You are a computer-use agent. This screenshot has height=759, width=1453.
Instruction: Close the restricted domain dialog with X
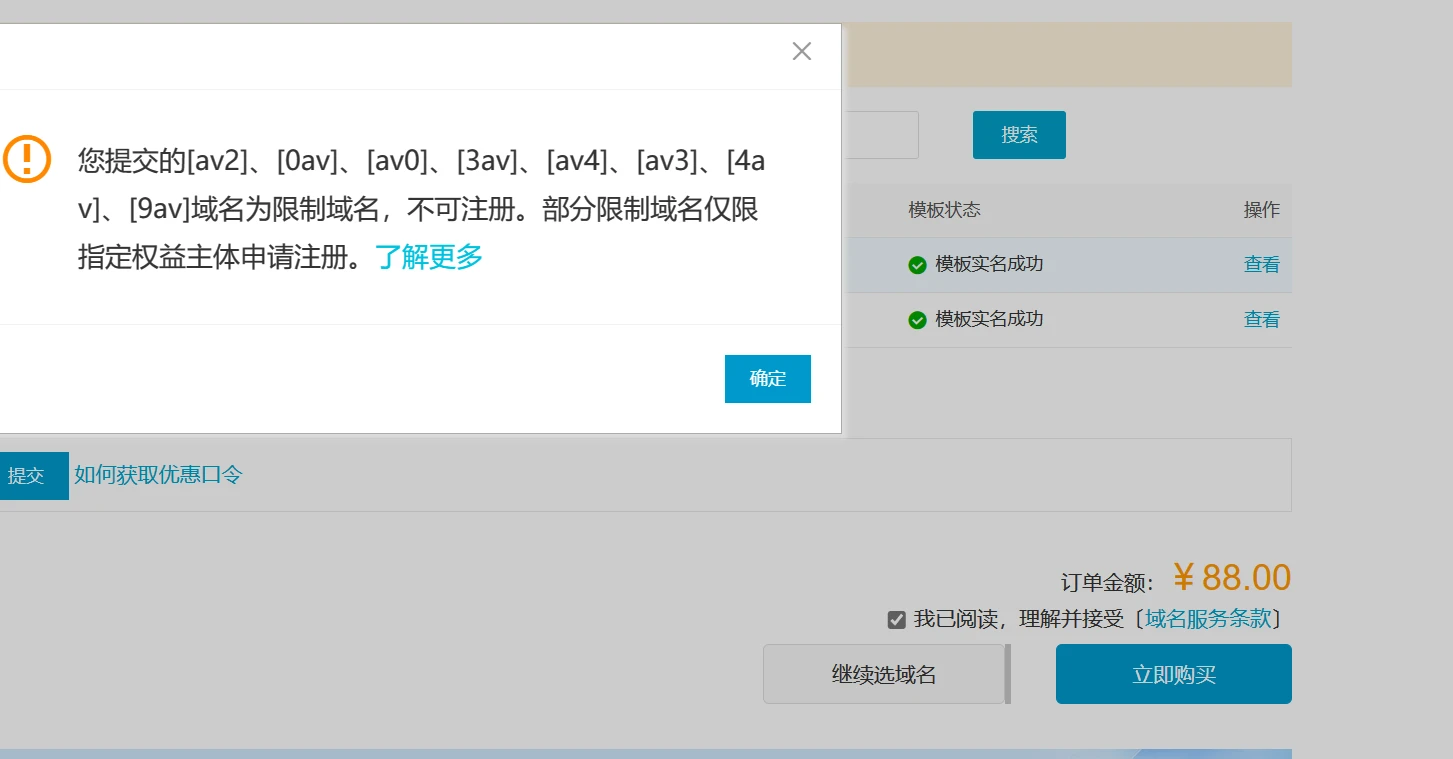pos(801,51)
